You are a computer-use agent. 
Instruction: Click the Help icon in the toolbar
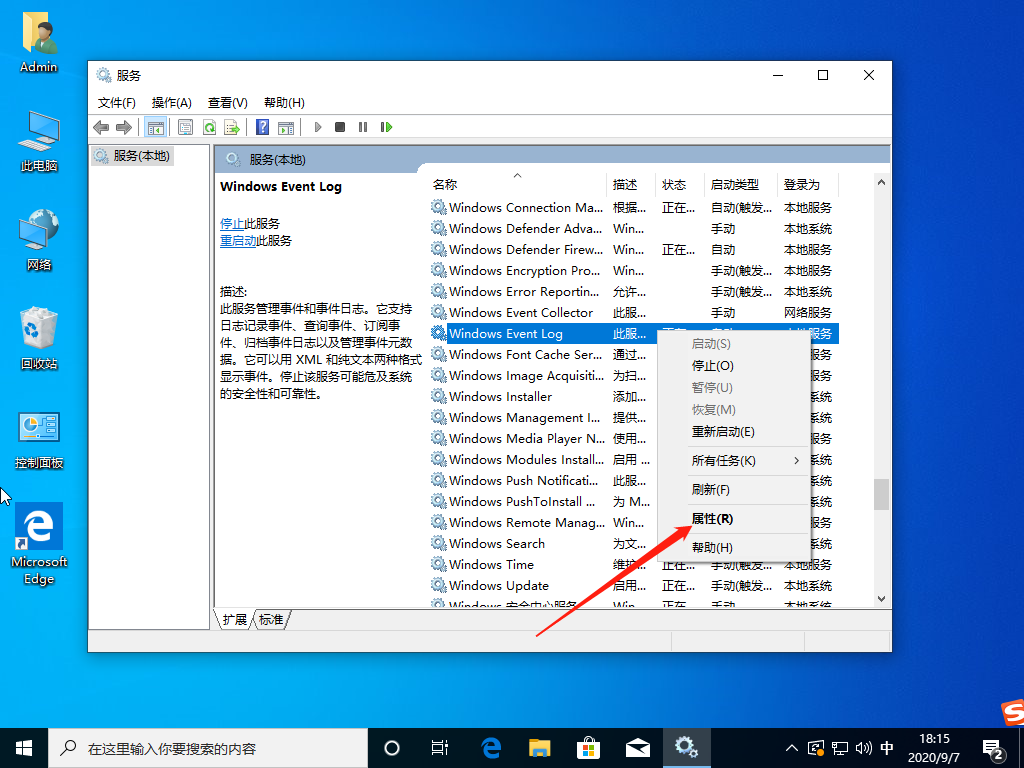coord(262,127)
